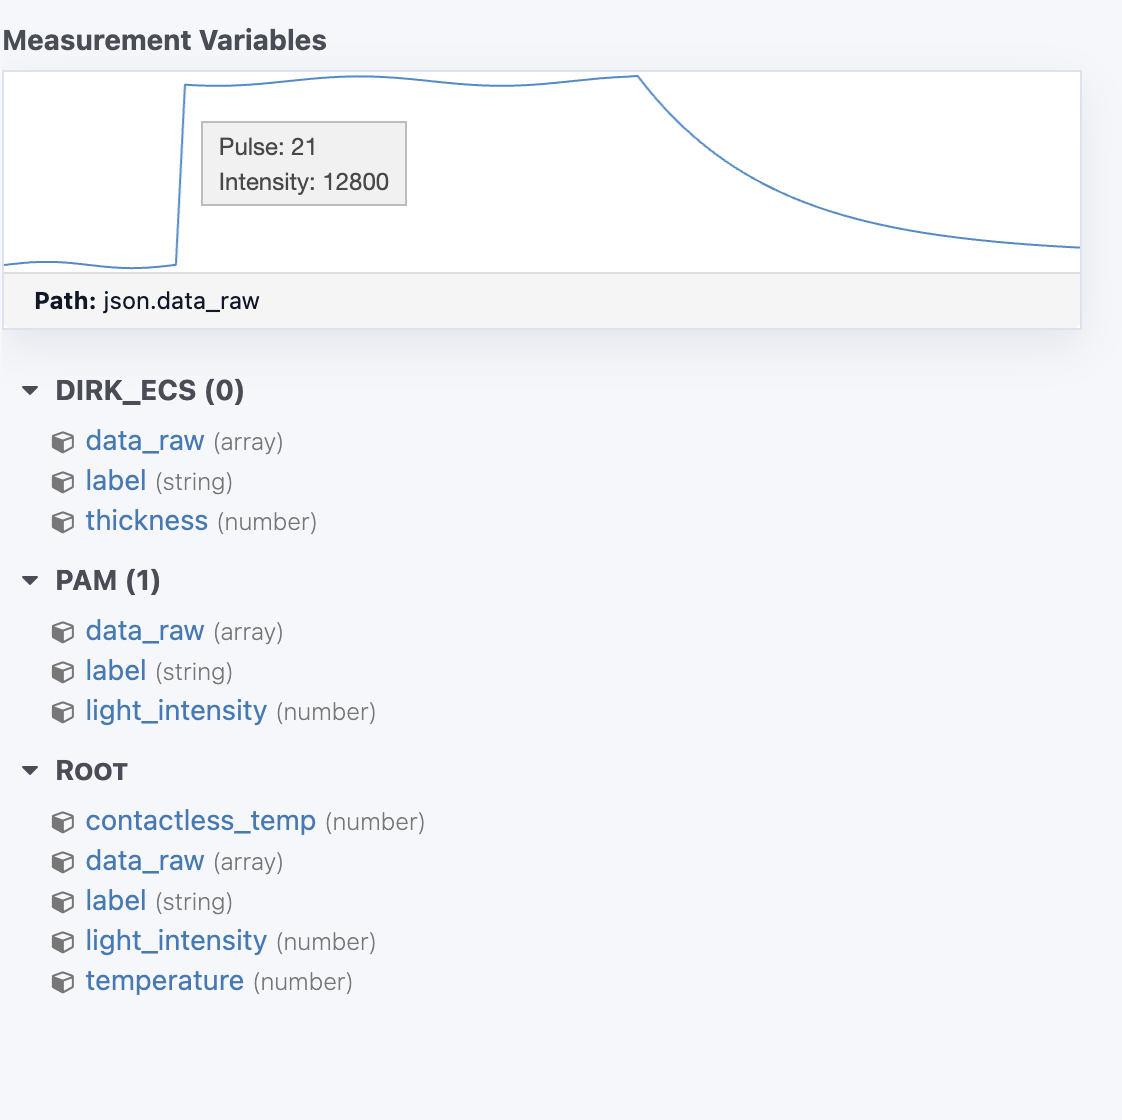
Task: Open PAM data_raw array link
Action: coord(145,631)
